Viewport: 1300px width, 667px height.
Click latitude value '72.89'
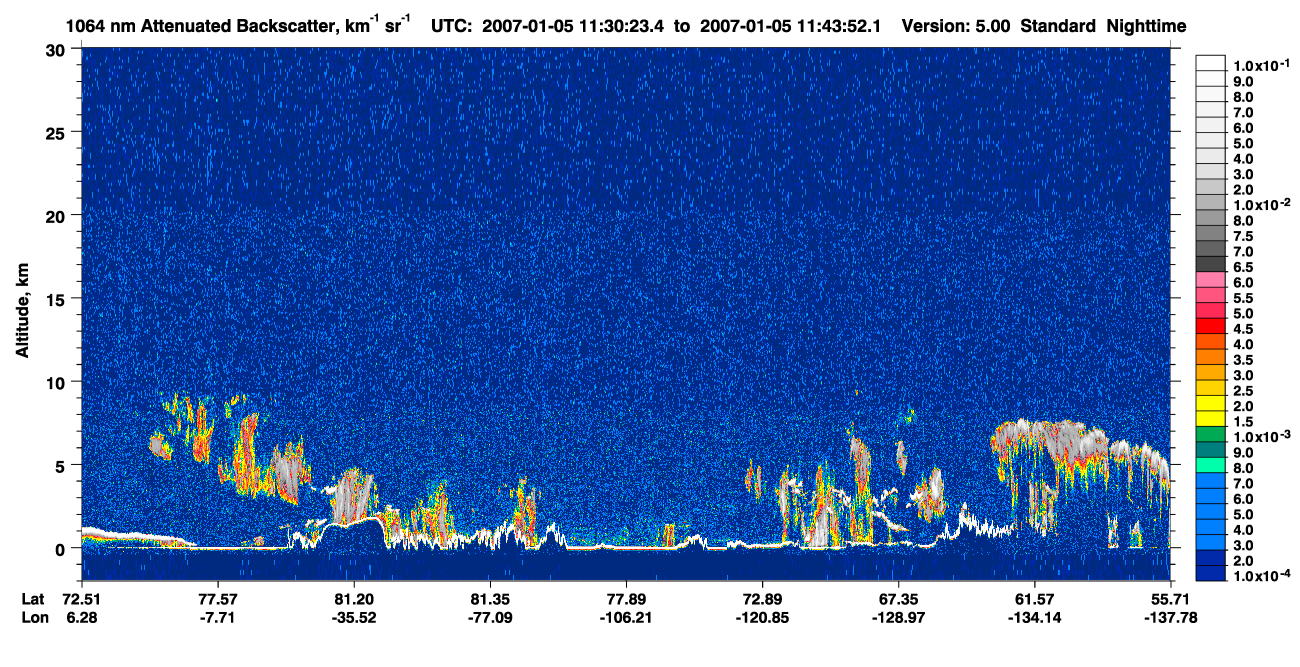(762, 598)
